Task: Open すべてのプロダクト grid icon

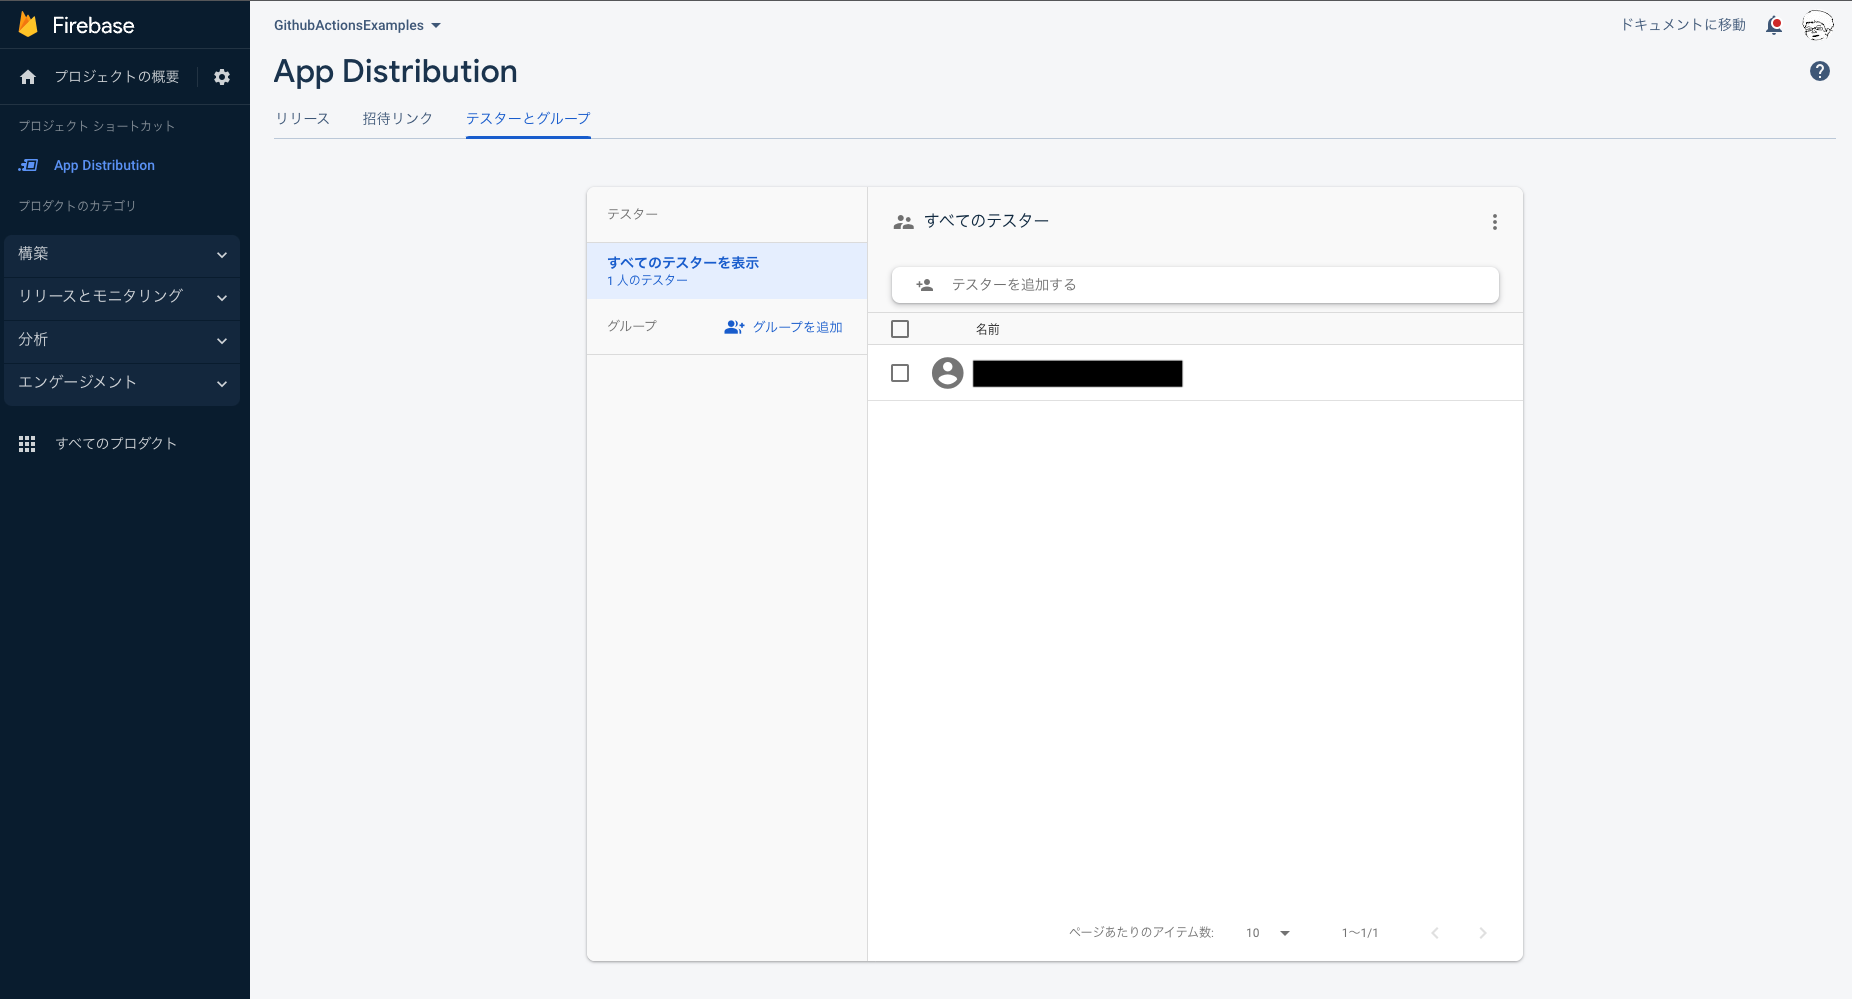Action: [x=27, y=443]
